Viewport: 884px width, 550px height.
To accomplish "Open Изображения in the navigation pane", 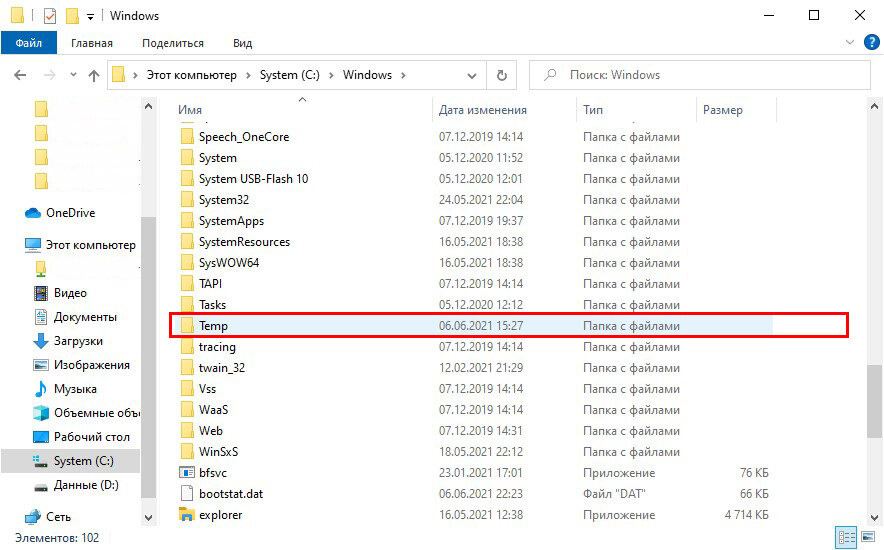I will tap(81, 365).
